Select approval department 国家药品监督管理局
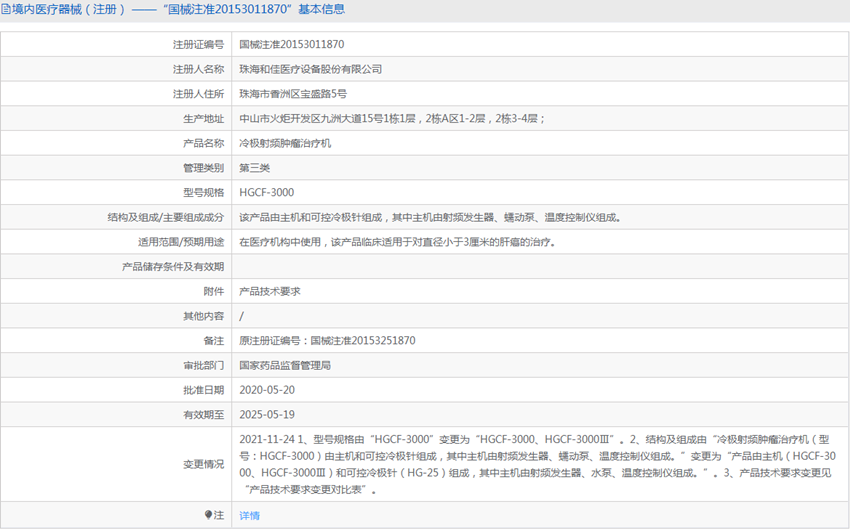 click(x=285, y=365)
